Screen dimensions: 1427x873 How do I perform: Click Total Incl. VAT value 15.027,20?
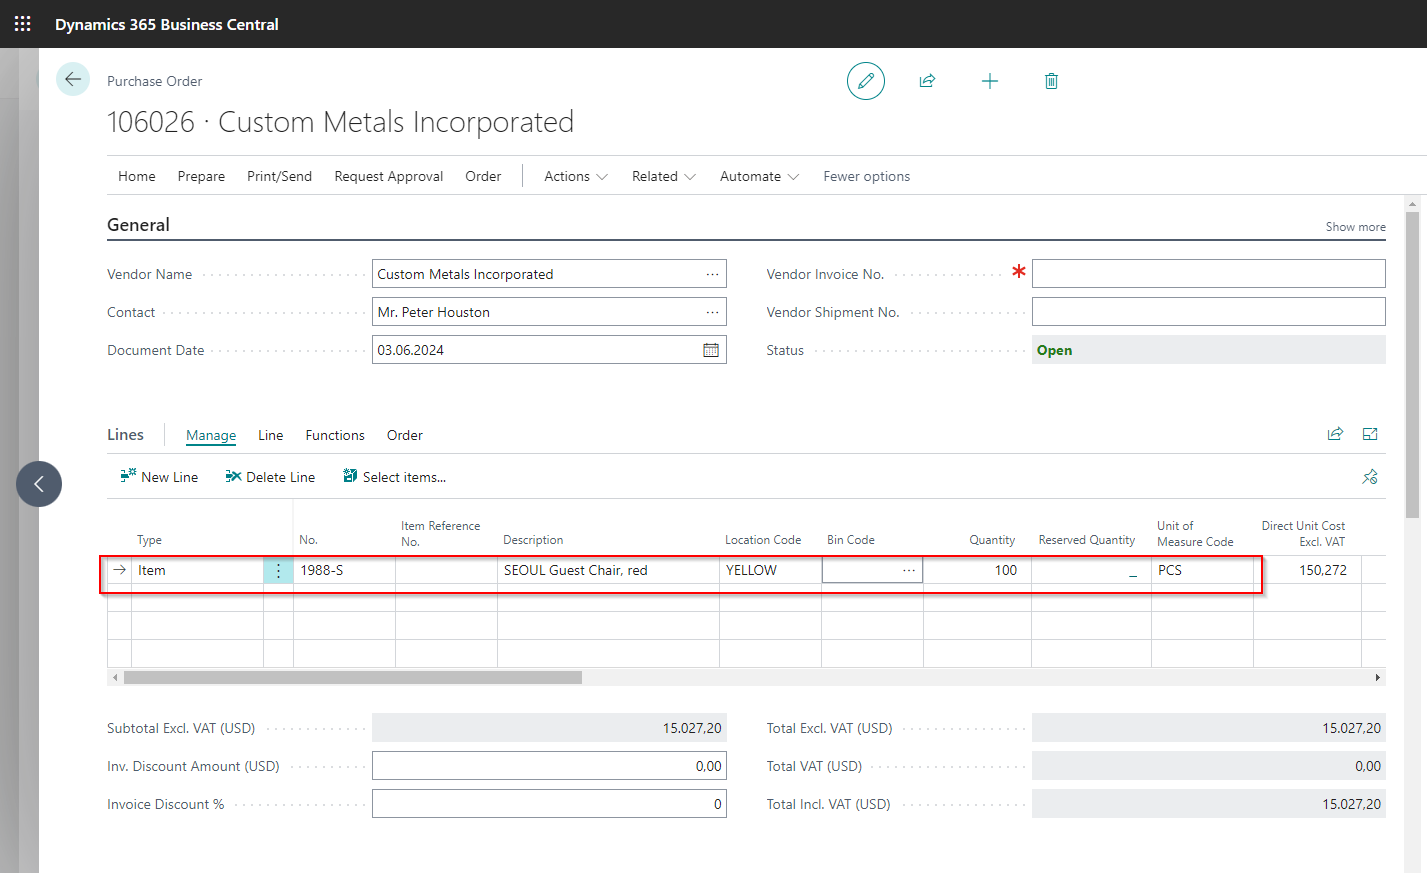1208,804
